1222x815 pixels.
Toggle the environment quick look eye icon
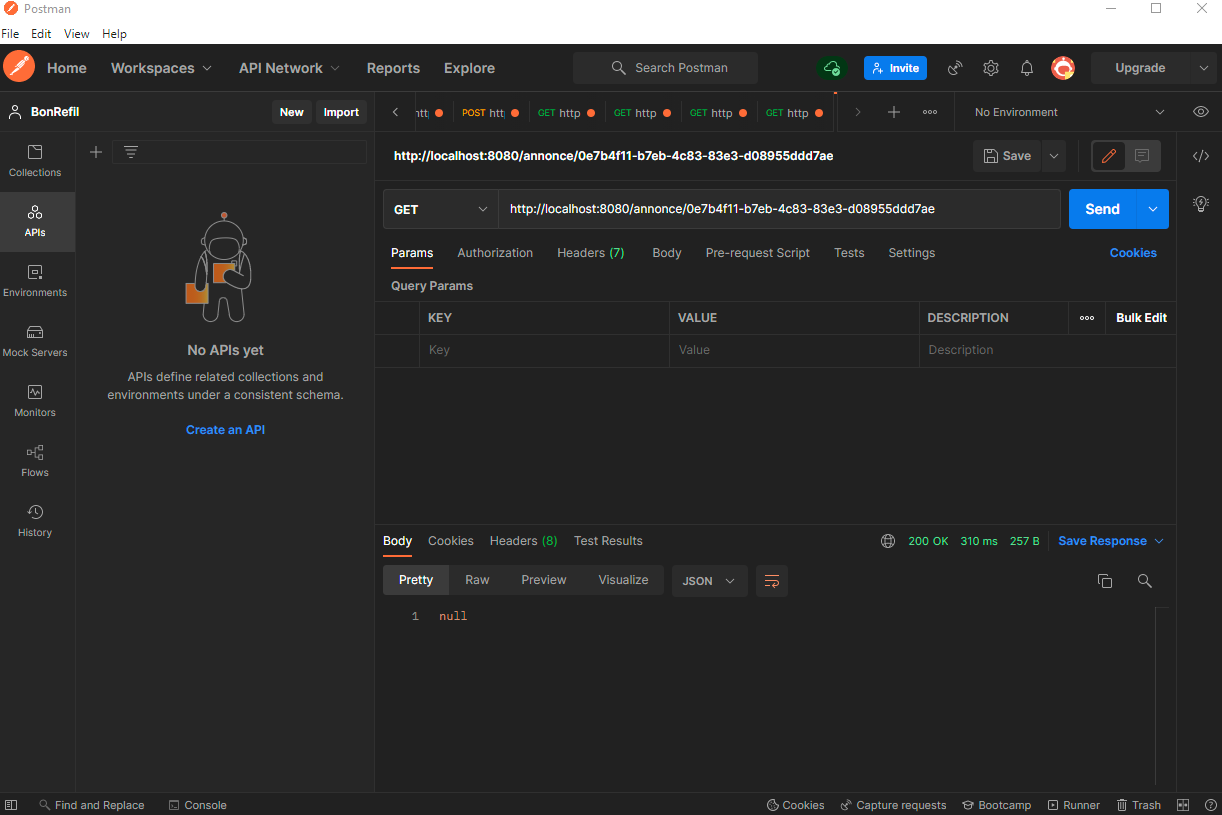1201,112
